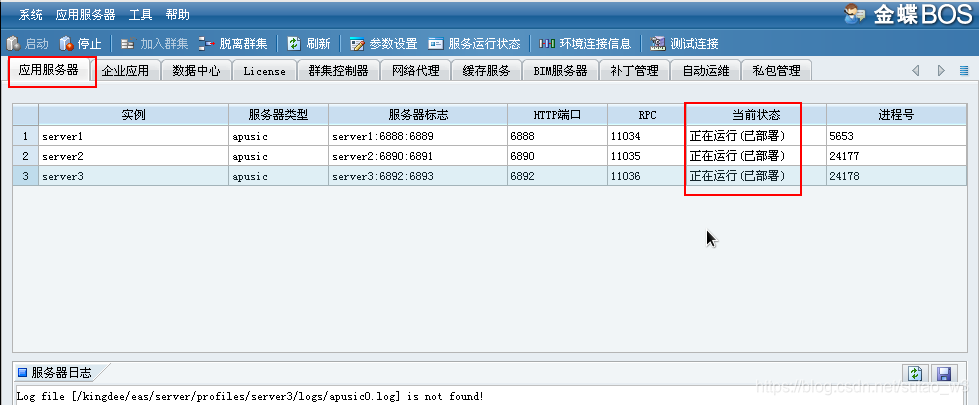Click row number 2 header
The height and width of the screenshot is (405, 979).
26,156
